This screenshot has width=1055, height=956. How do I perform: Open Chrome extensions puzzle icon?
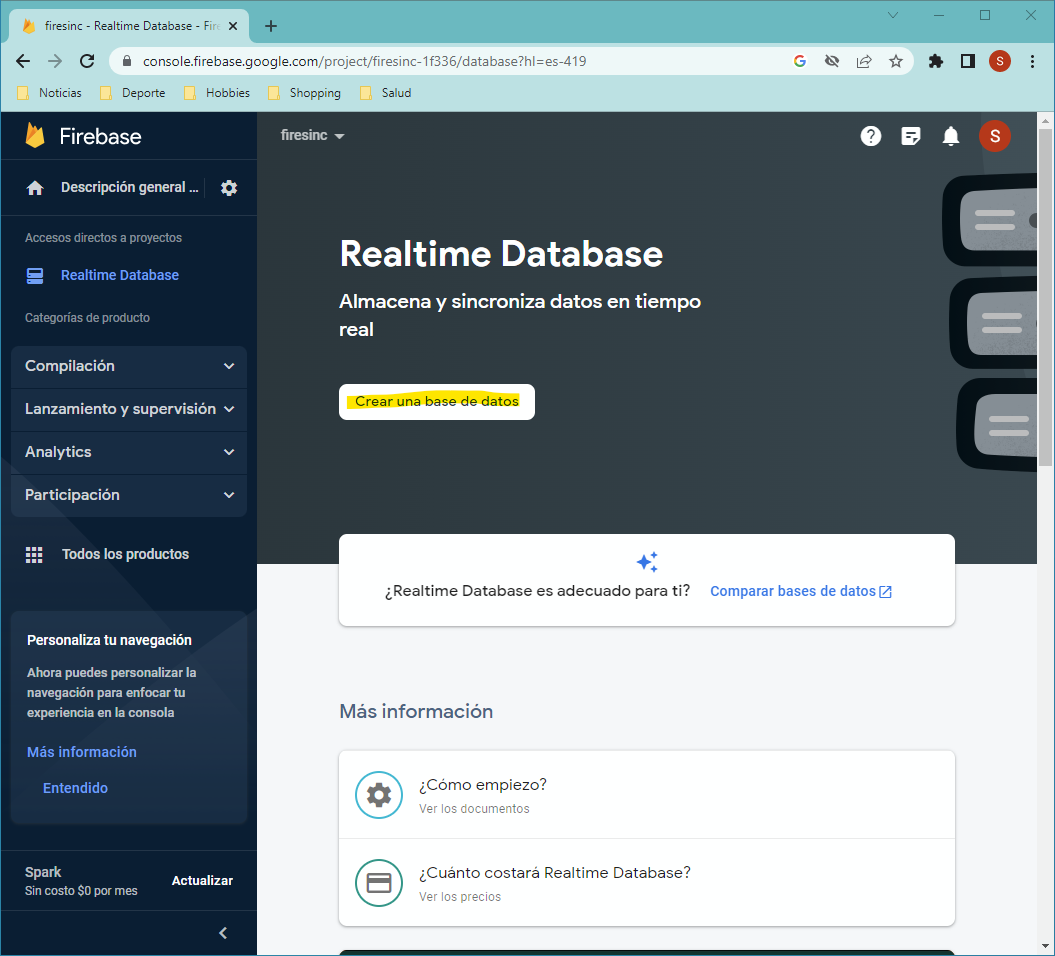coord(935,61)
